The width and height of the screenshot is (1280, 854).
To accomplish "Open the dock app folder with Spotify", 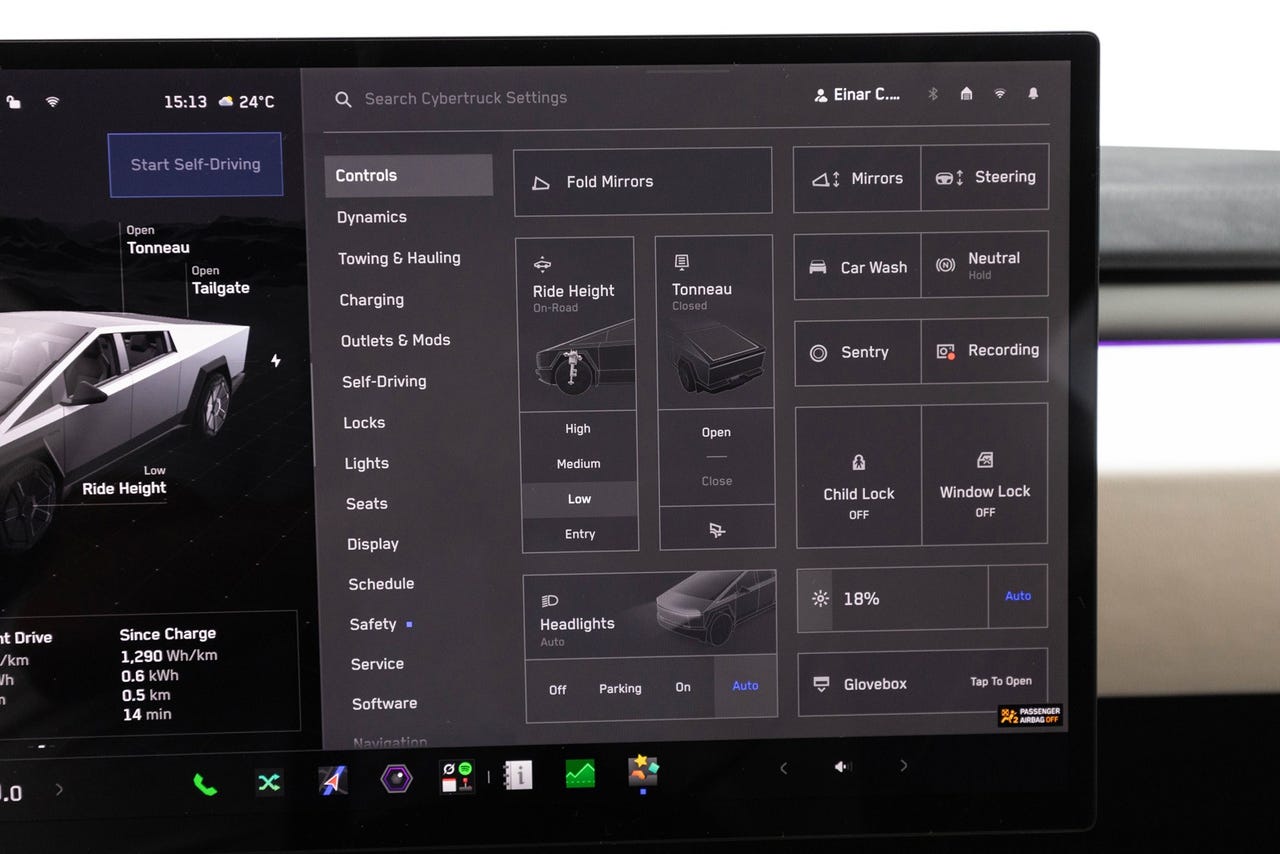I will click(x=457, y=776).
